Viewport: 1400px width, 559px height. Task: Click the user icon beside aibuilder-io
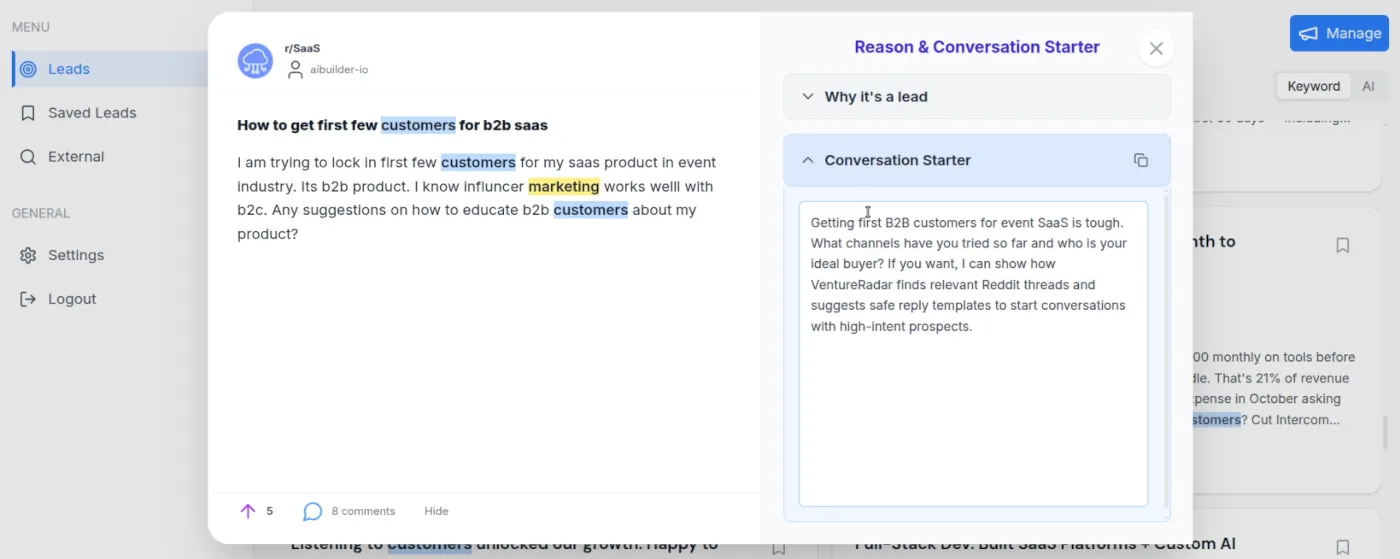tap(295, 70)
